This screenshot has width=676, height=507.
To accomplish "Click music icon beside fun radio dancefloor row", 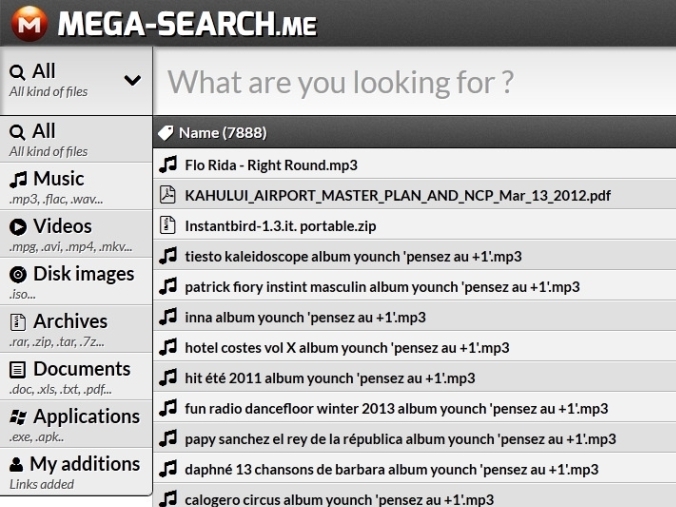I will coord(168,407).
